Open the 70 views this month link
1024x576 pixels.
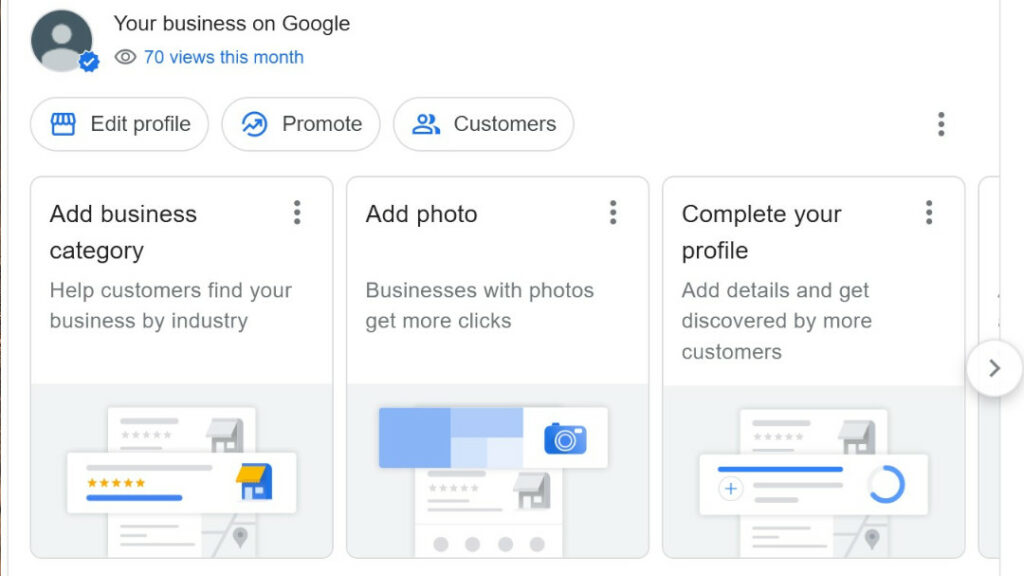point(223,57)
